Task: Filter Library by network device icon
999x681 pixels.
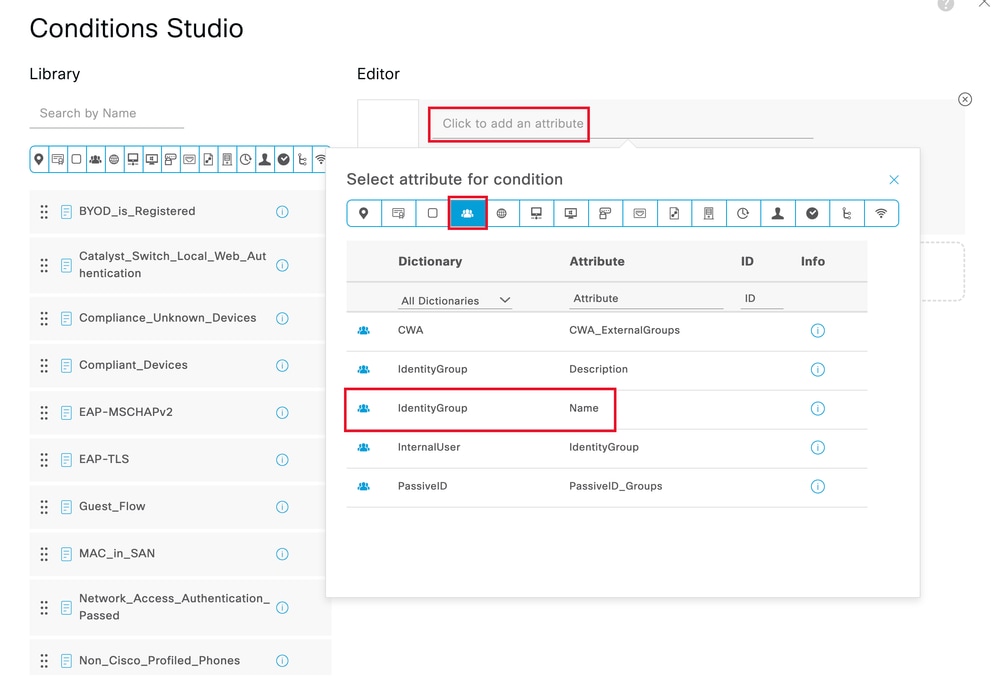Action: pyautogui.click(x=133, y=159)
